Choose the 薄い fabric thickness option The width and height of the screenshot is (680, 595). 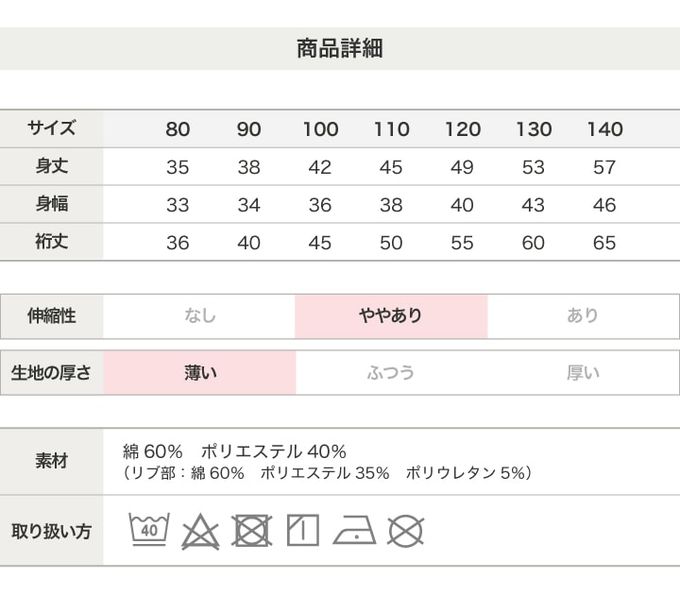click(199, 373)
